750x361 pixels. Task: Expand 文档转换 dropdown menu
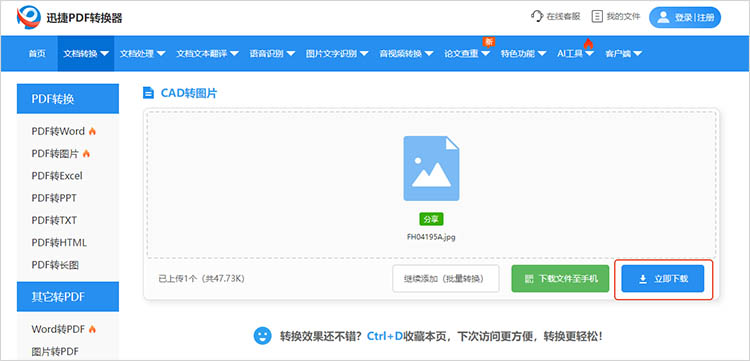[86, 54]
